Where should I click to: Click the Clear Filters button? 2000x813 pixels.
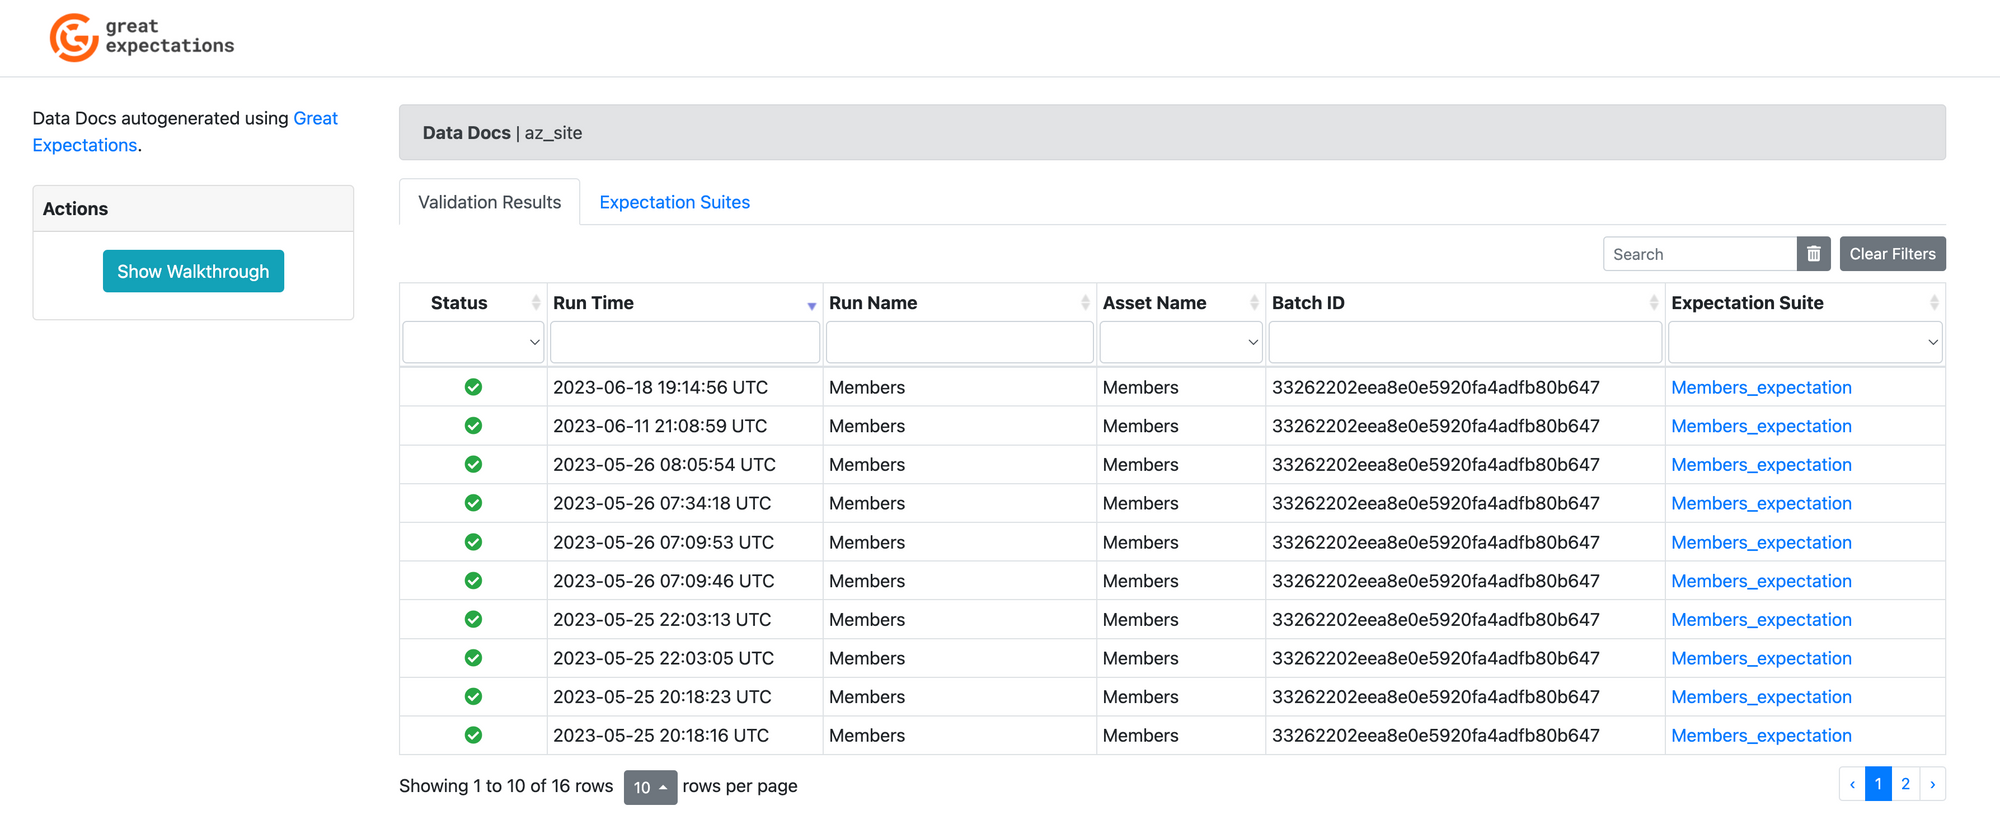[1892, 254]
